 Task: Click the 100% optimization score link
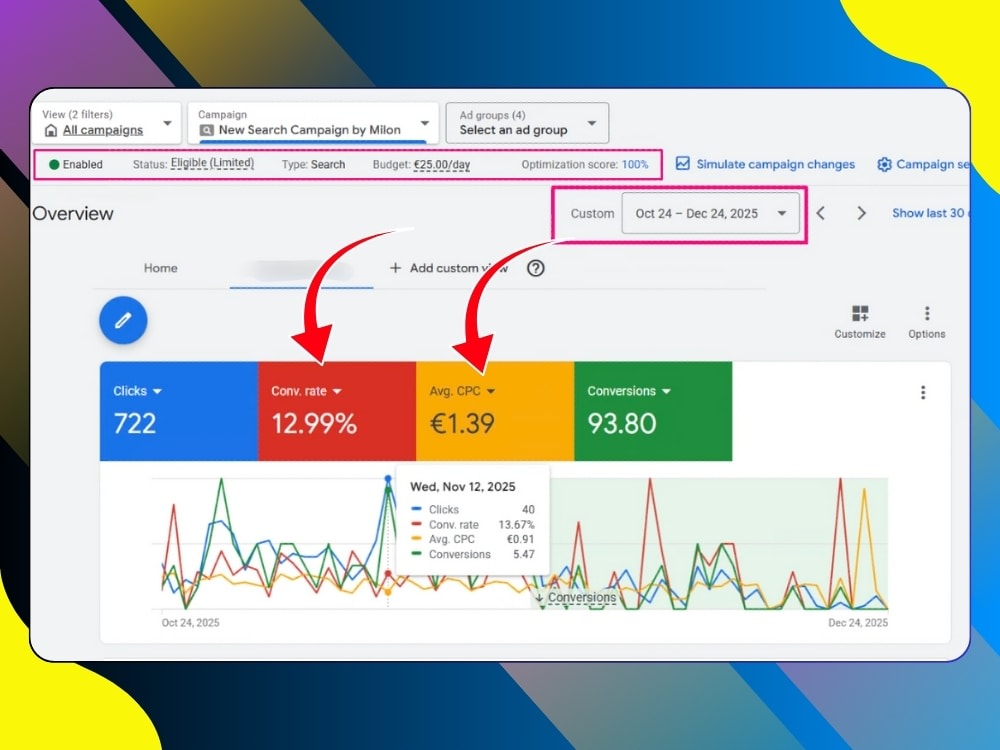point(635,165)
